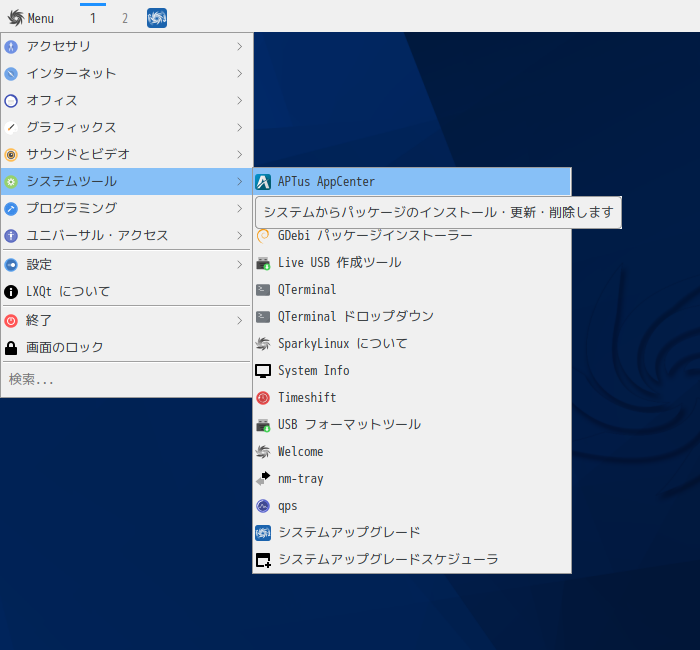This screenshot has height=650, width=700.
Task: Expand the グラフィックス submenu arrow
Action: pos(240,128)
